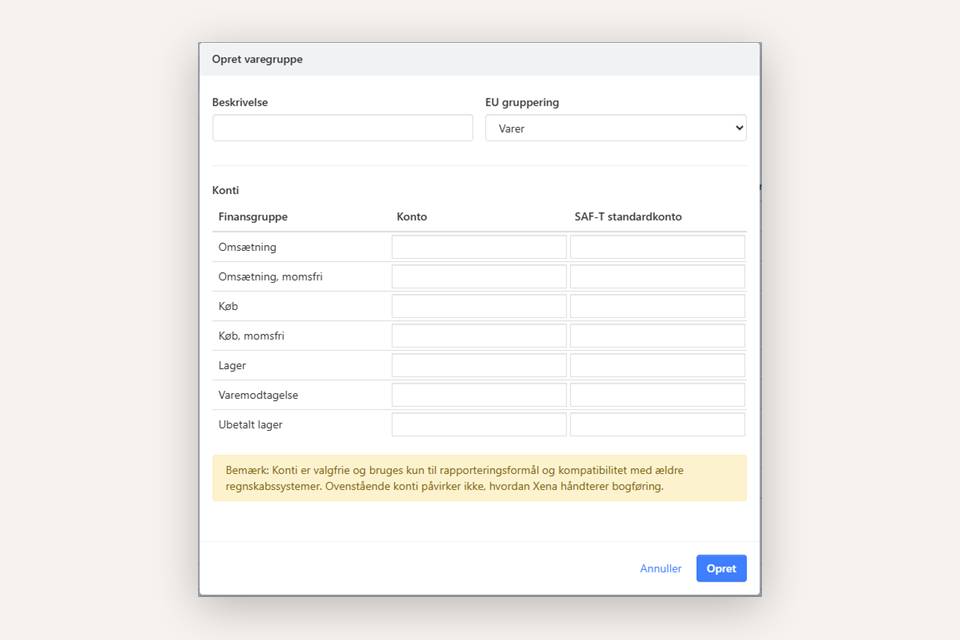The image size is (960, 640).
Task: Focus SAF-T standardkonto field for Ubetalt lager
Action: pos(657,424)
